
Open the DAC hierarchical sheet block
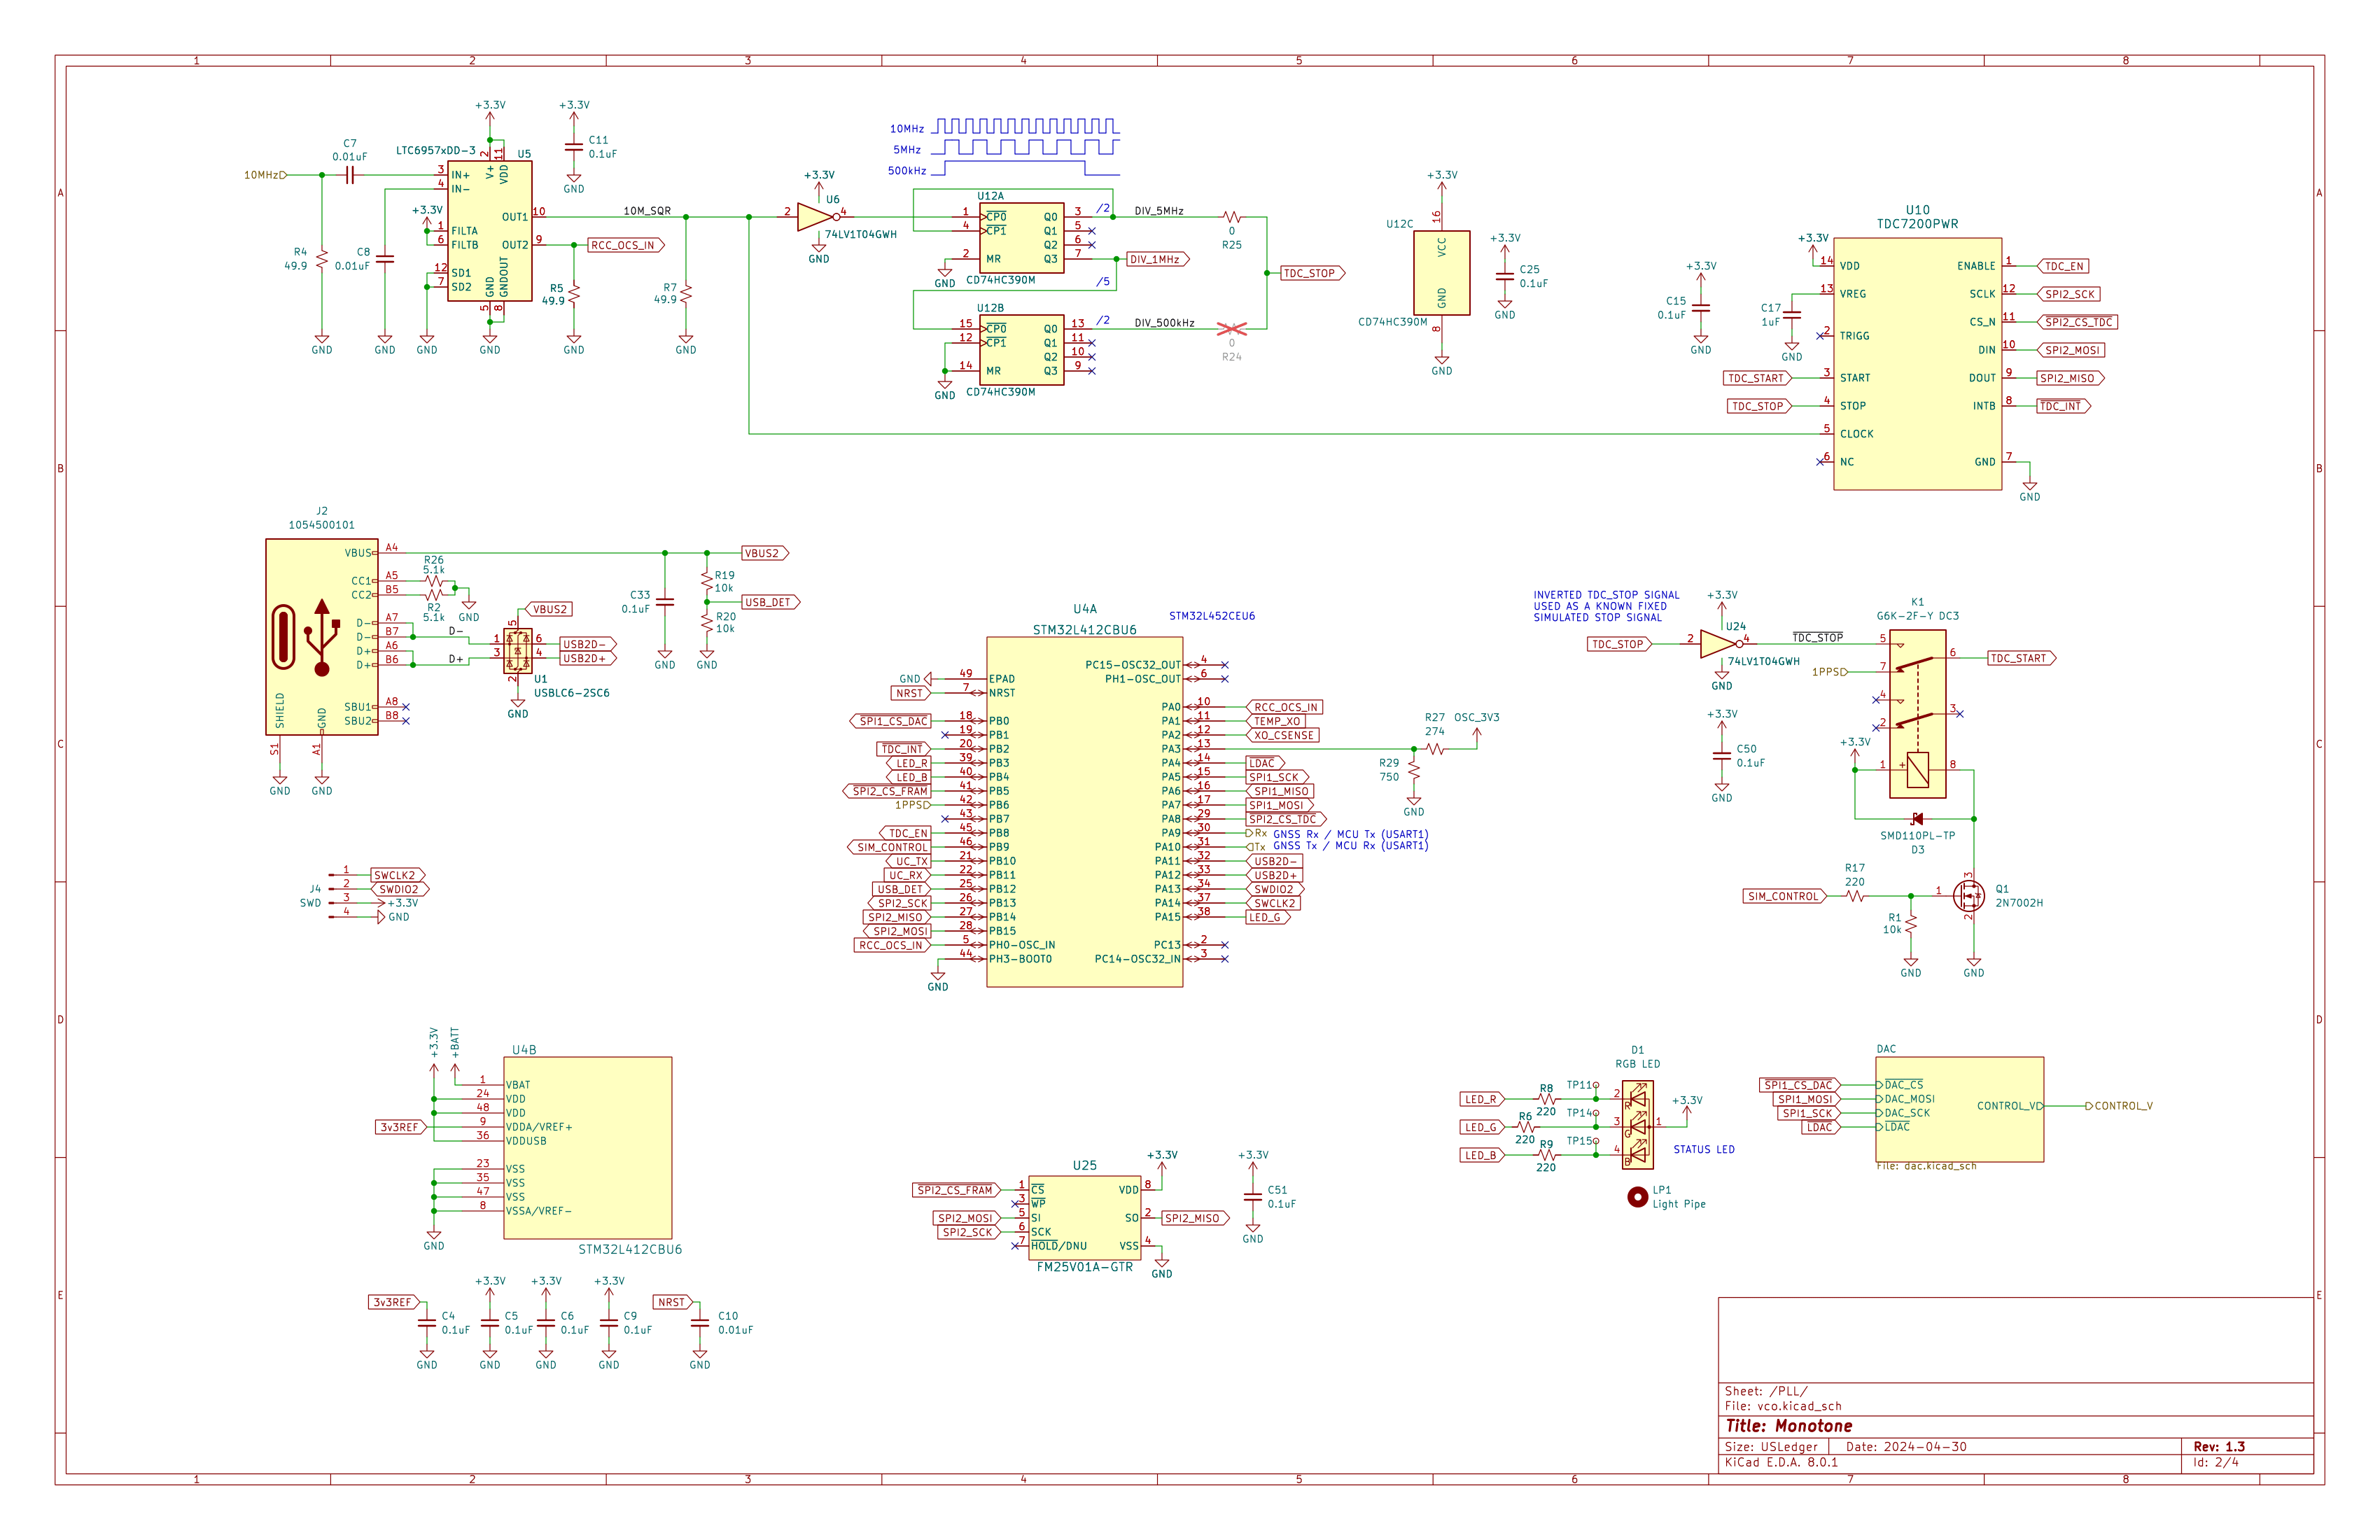pos(1960,1109)
